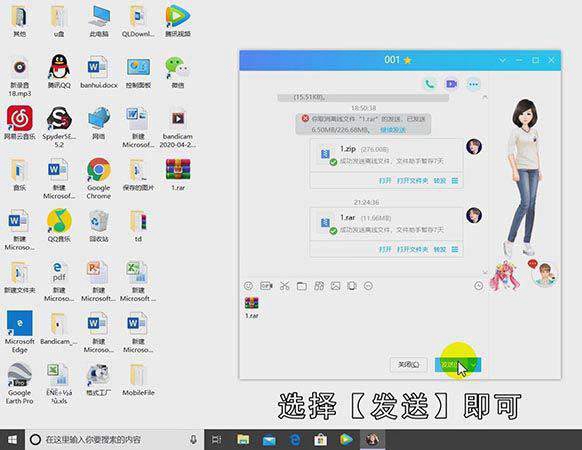The height and width of the screenshot is (450, 582).
Task: Select the 格式工厂 desktop icon
Action: [x=99, y=379]
